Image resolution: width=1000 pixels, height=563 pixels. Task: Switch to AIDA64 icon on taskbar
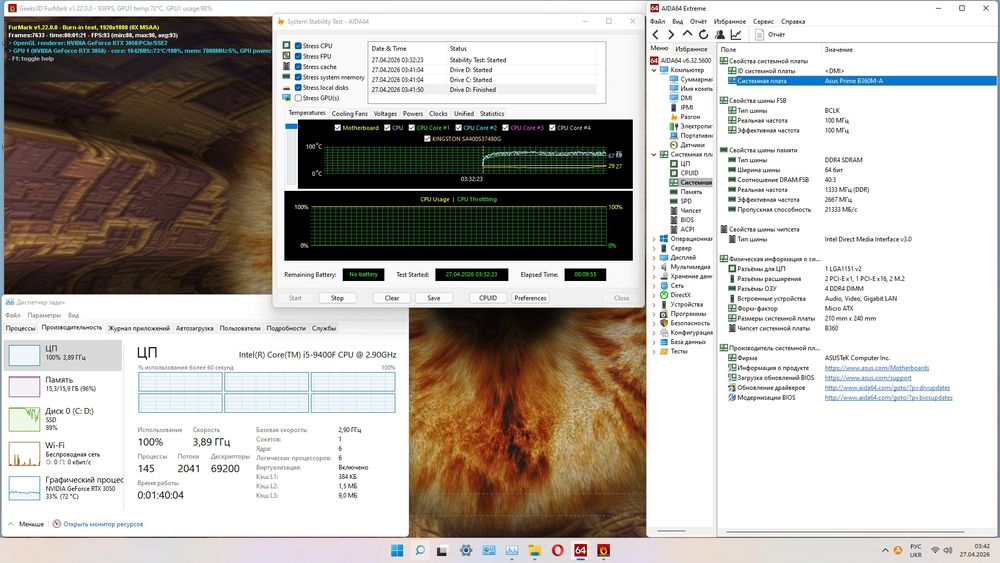tap(580, 550)
